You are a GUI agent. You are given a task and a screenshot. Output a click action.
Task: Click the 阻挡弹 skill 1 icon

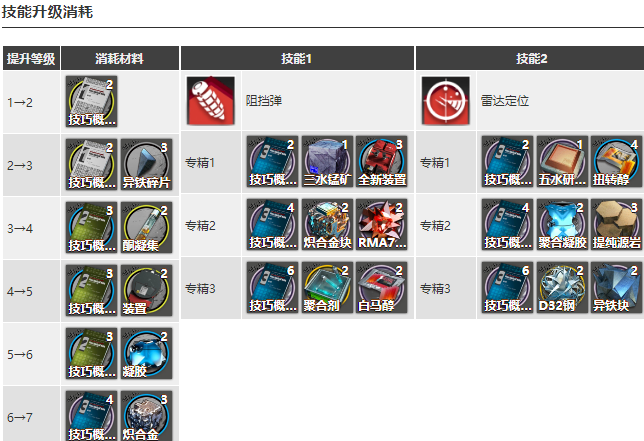pos(211,101)
